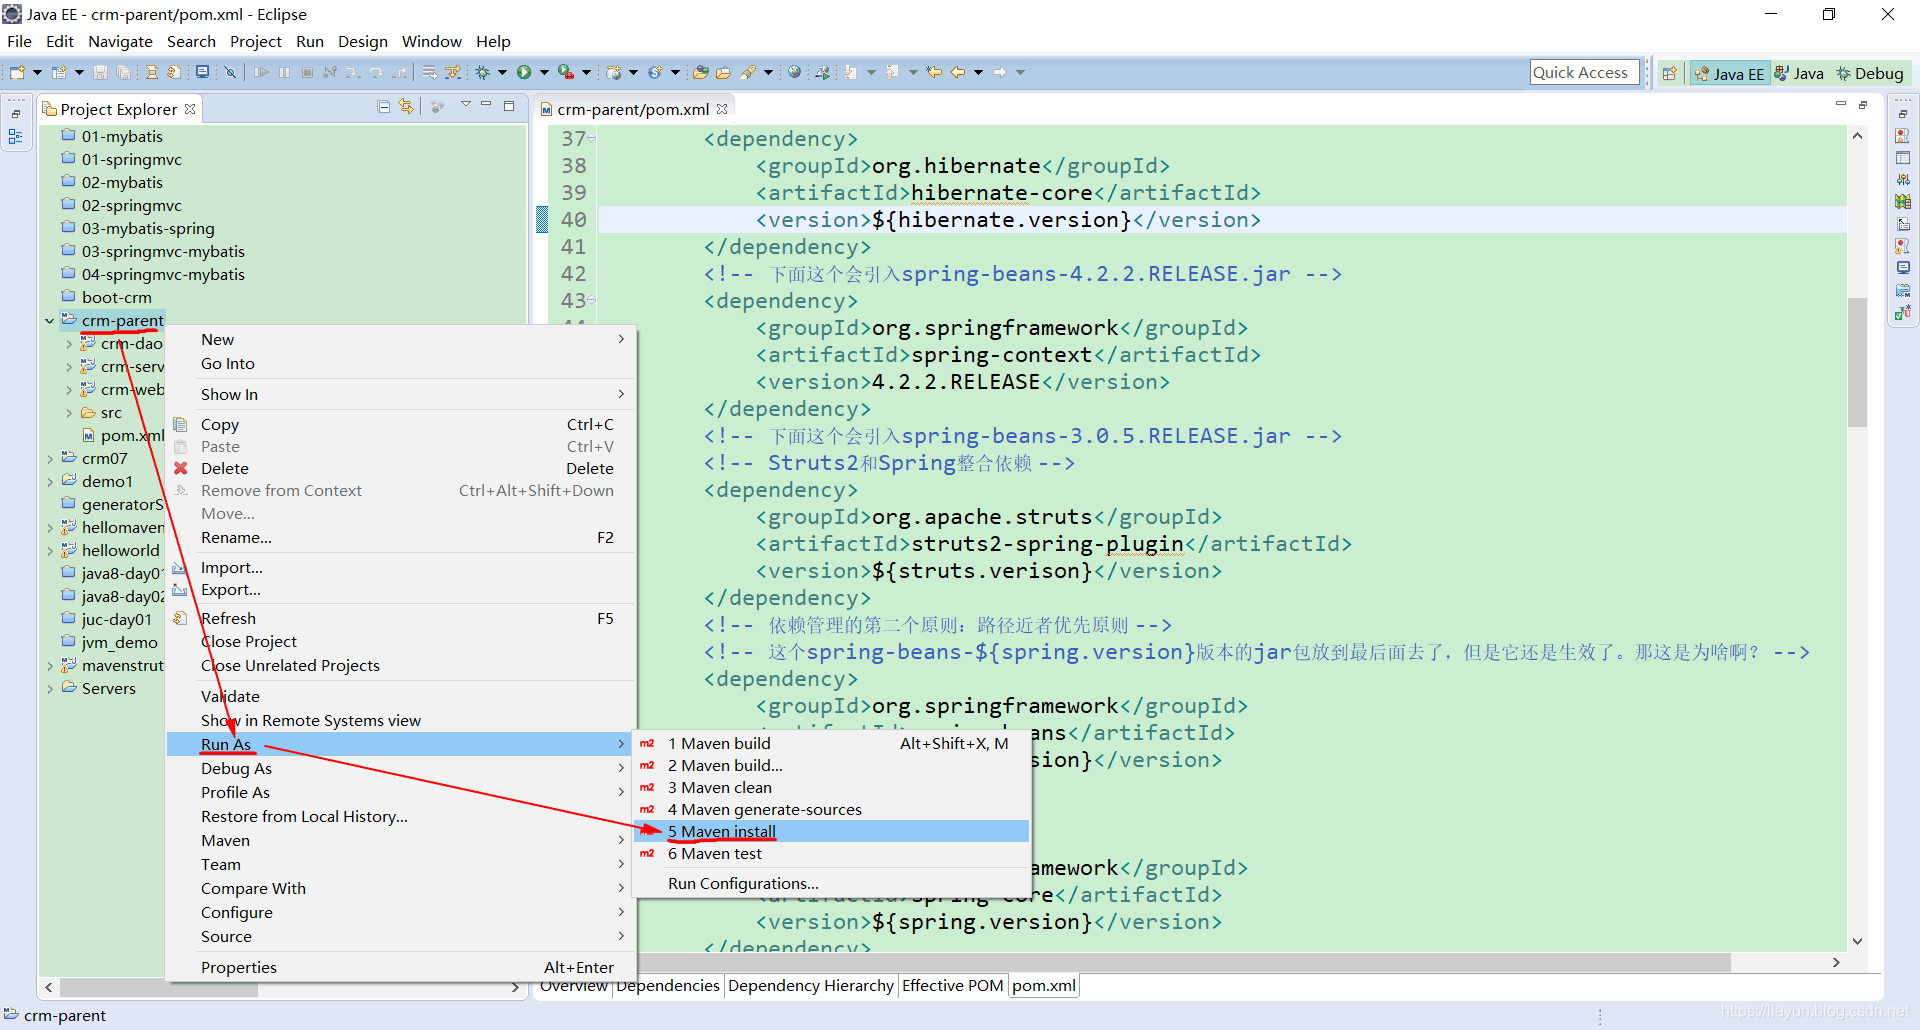Switch to the Dependencies editor tab
Image resolution: width=1920 pixels, height=1030 pixels.
point(668,986)
